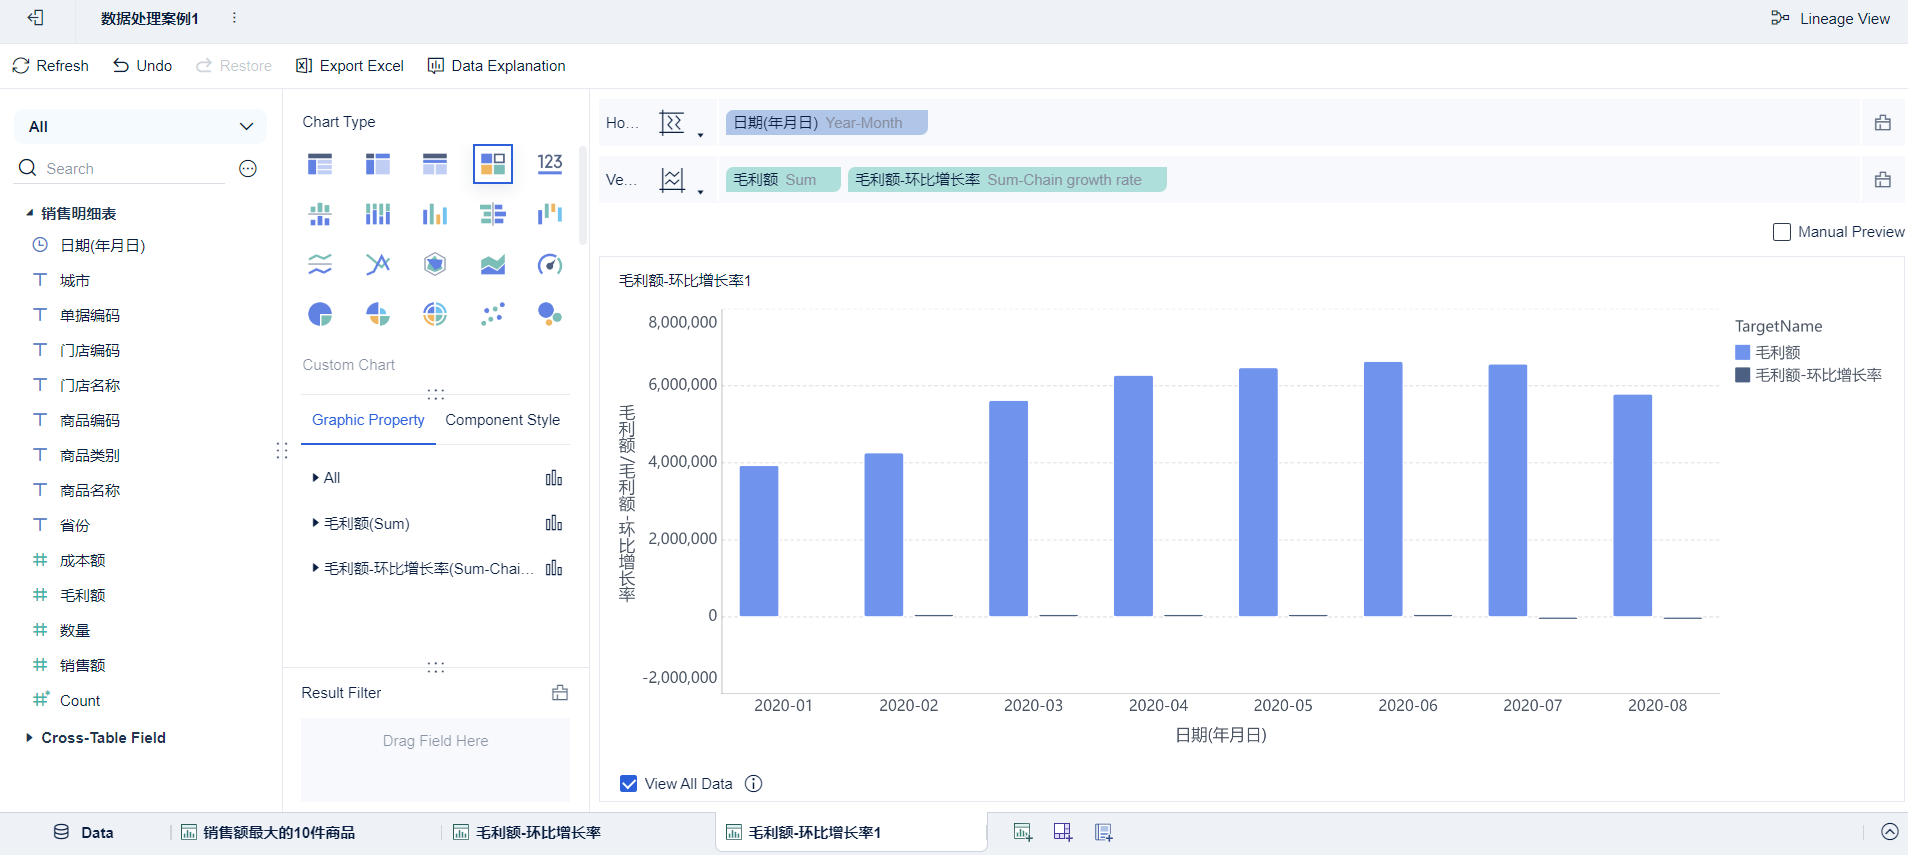Click the Export Excel button
This screenshot has height=855, width=1908.
350,66
